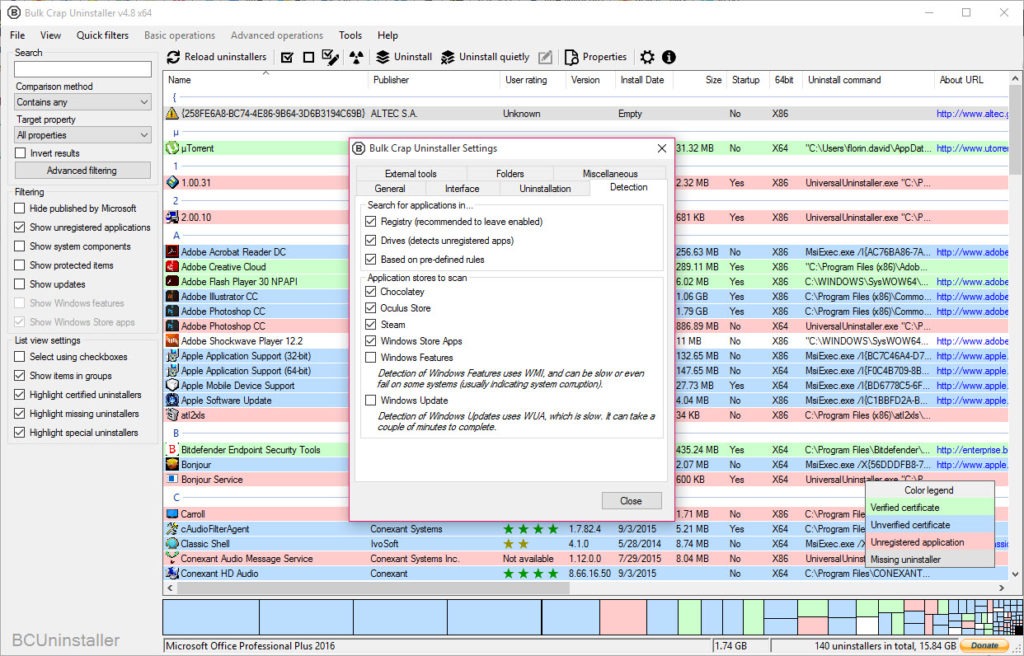Click the Adobe Flash Player 30 NPAPI icon
Screen dimensions: 1024x656
[172, 282]
